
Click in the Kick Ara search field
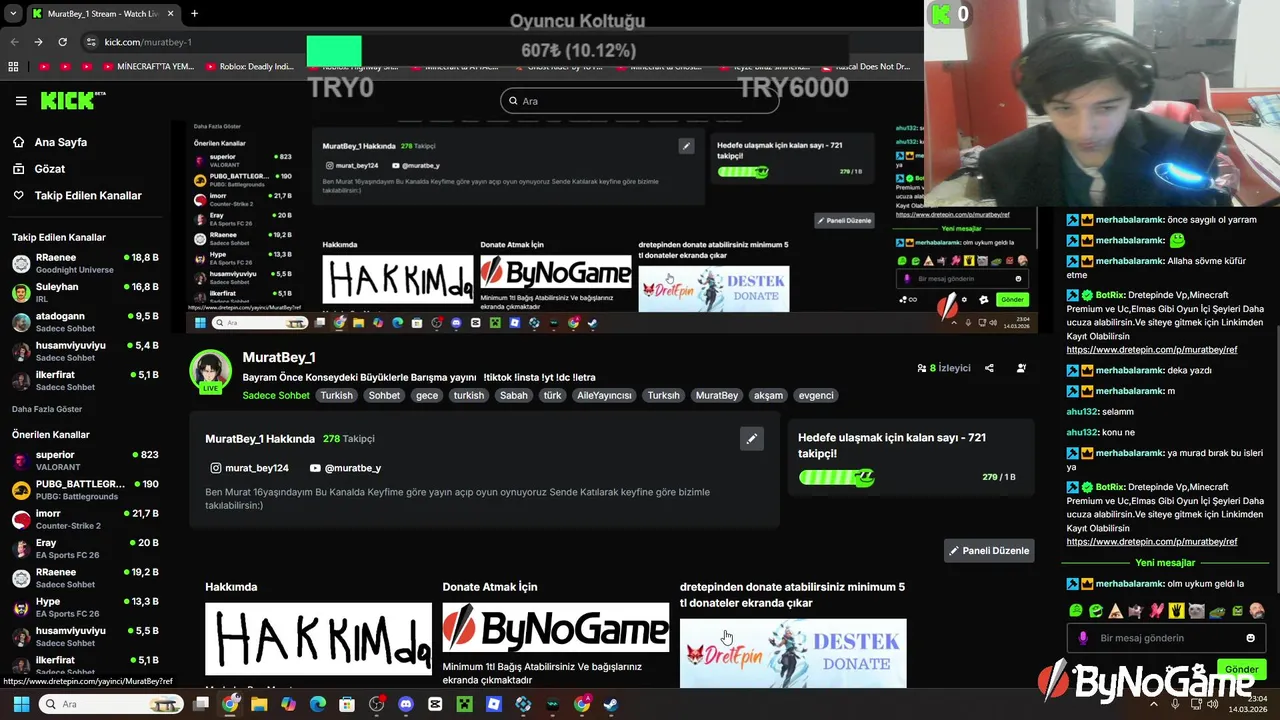click(639, 101)
